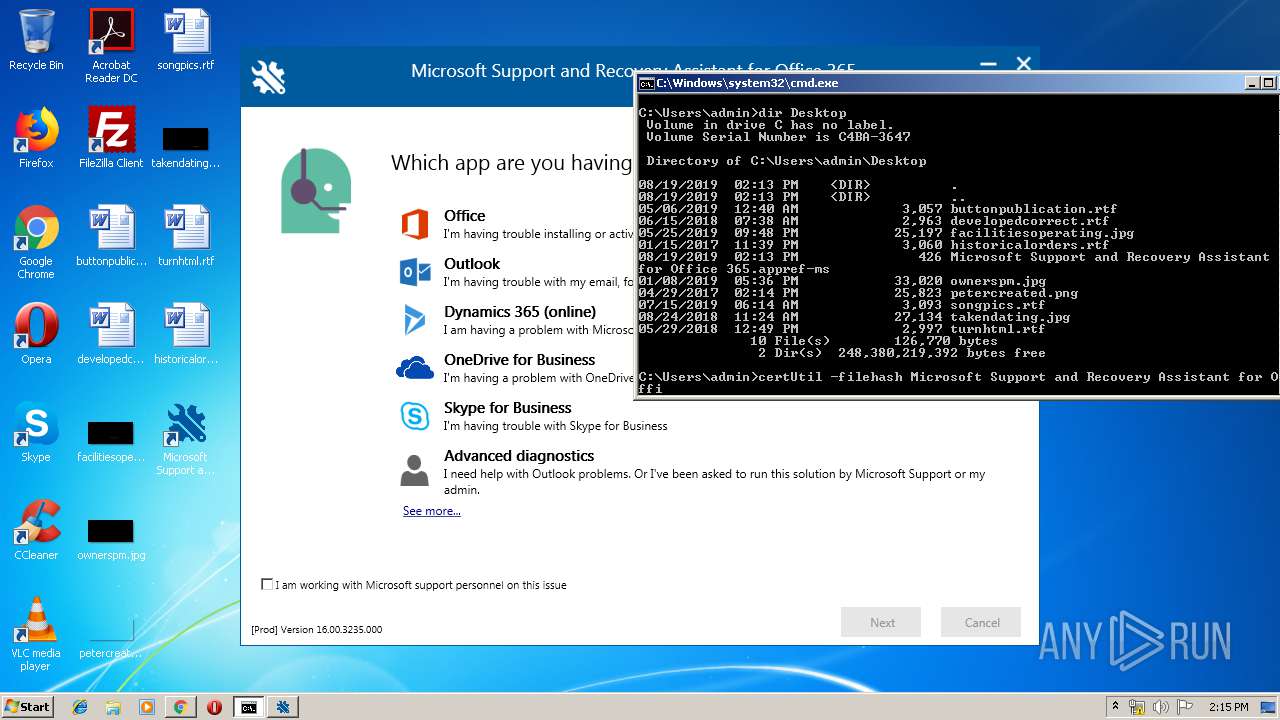Click 'buttonpublication.rtf' row in cmd listing
The width and height of the screenshot is (1280, 720).
coord(878,209)
